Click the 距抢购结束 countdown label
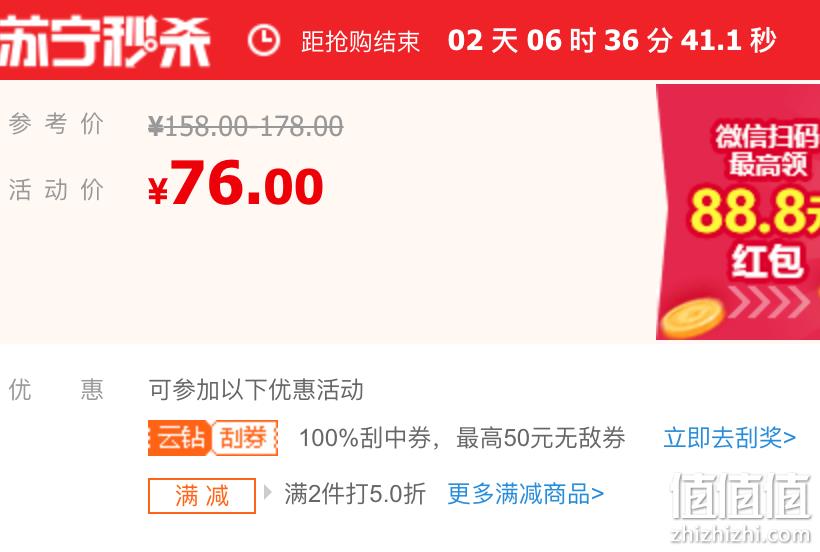The height and width of the screenshot is (552, 820). [360, 41]
